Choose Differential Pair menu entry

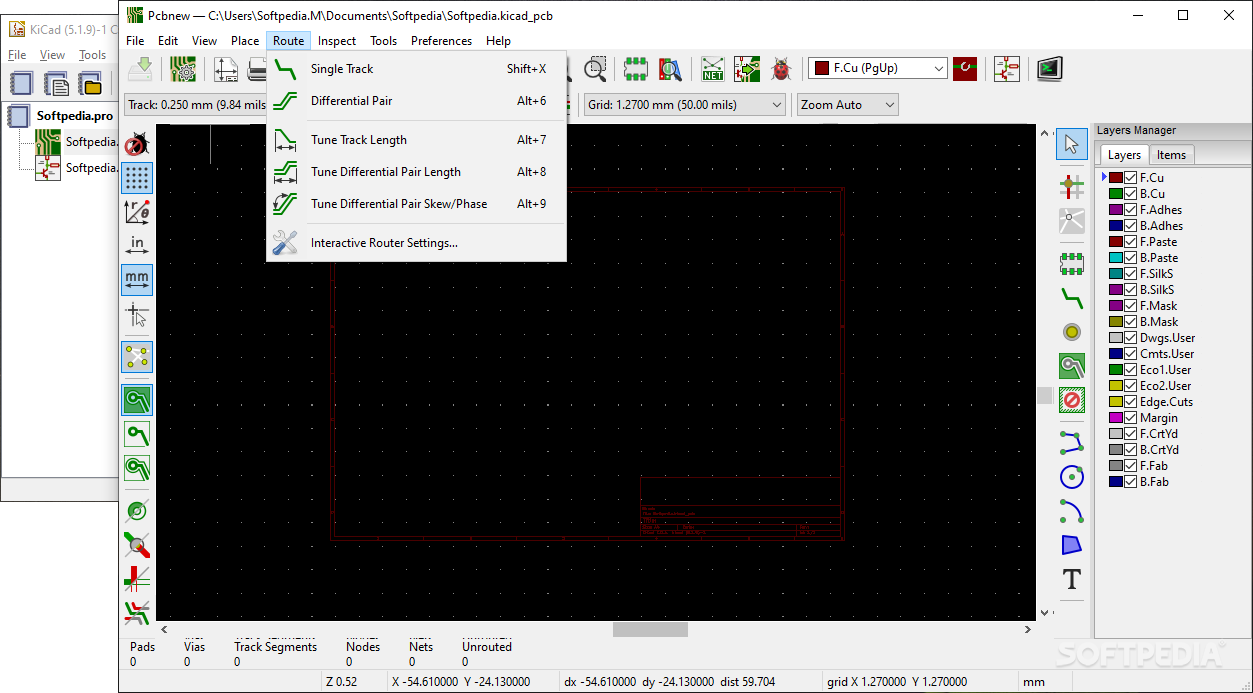tap(416, 101)
